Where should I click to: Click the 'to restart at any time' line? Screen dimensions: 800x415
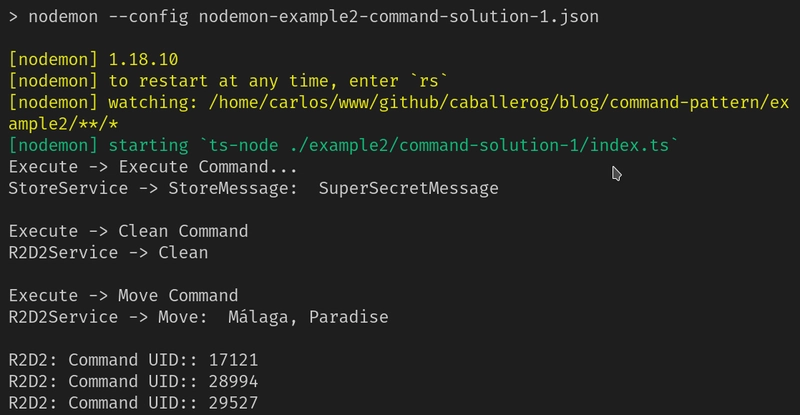(x=229, y=81)
